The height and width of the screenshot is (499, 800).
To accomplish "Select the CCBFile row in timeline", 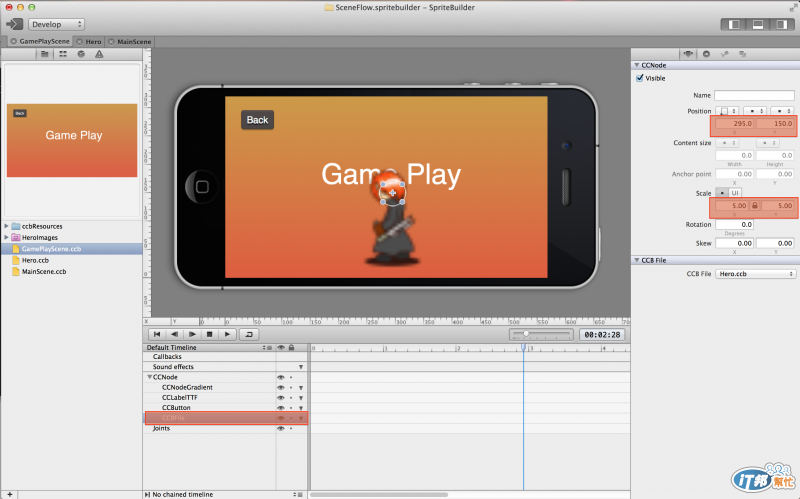I will click(x=226, y=418).
